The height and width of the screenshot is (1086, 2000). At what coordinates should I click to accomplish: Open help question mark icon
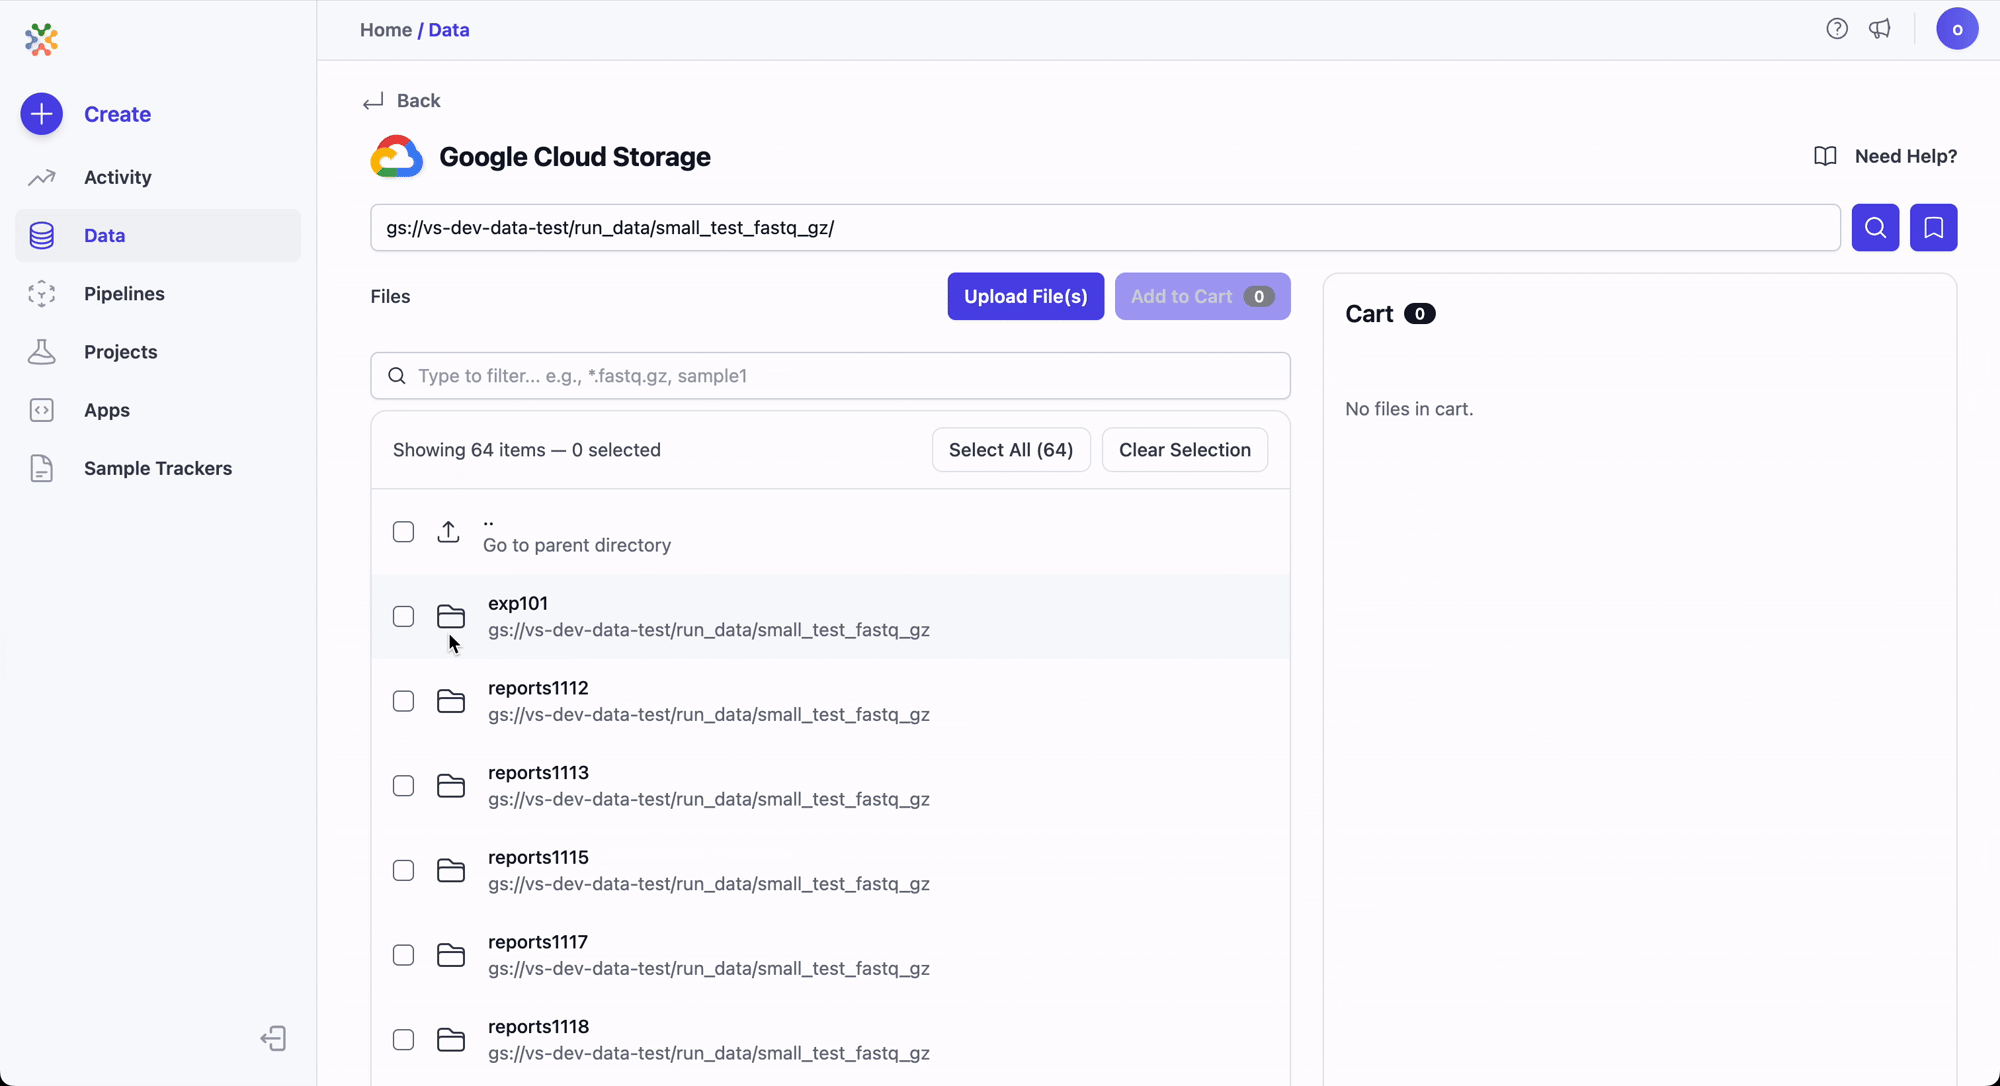[x=1837, y=29]
